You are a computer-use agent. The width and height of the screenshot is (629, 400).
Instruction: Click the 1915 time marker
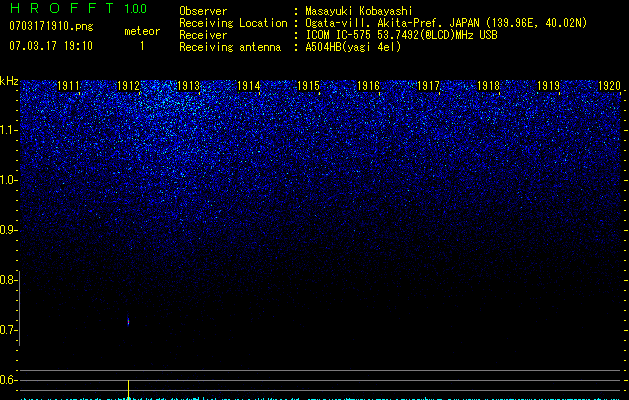[308, 86]
